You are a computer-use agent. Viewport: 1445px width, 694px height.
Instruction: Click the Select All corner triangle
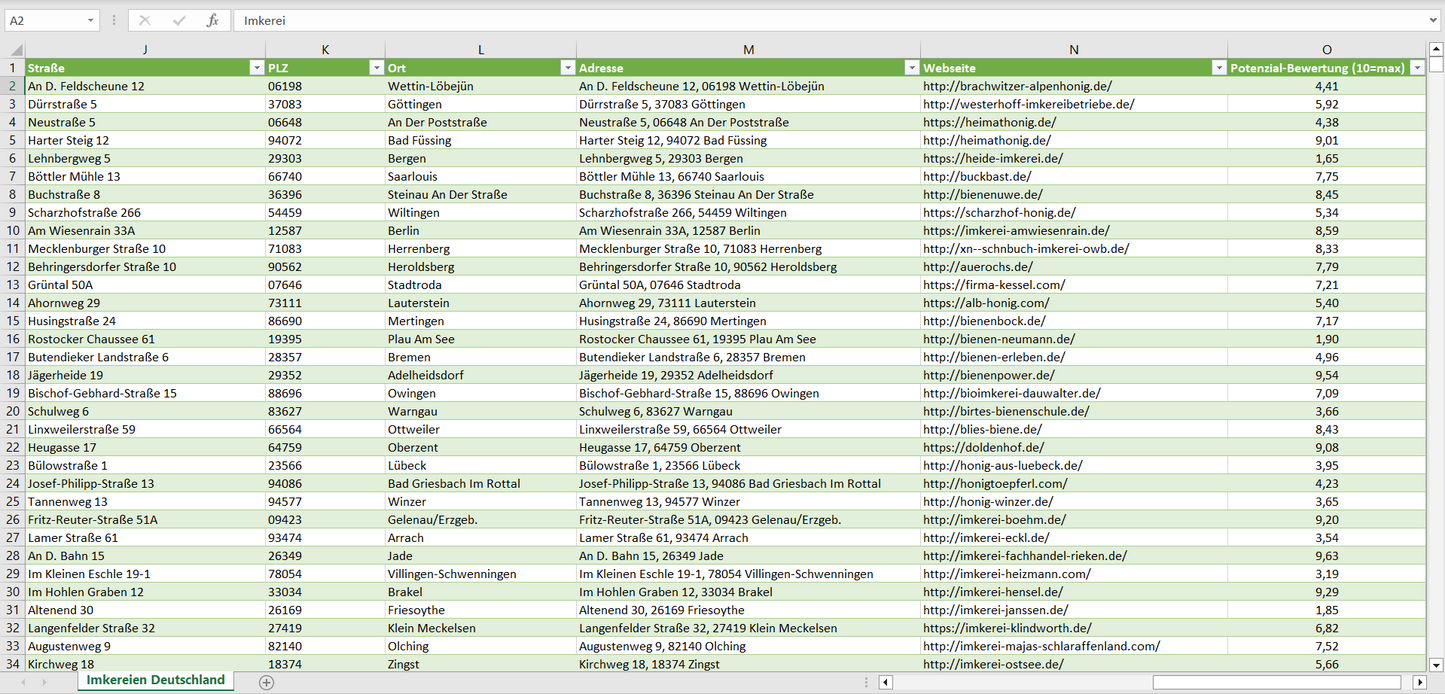(13, 50)
